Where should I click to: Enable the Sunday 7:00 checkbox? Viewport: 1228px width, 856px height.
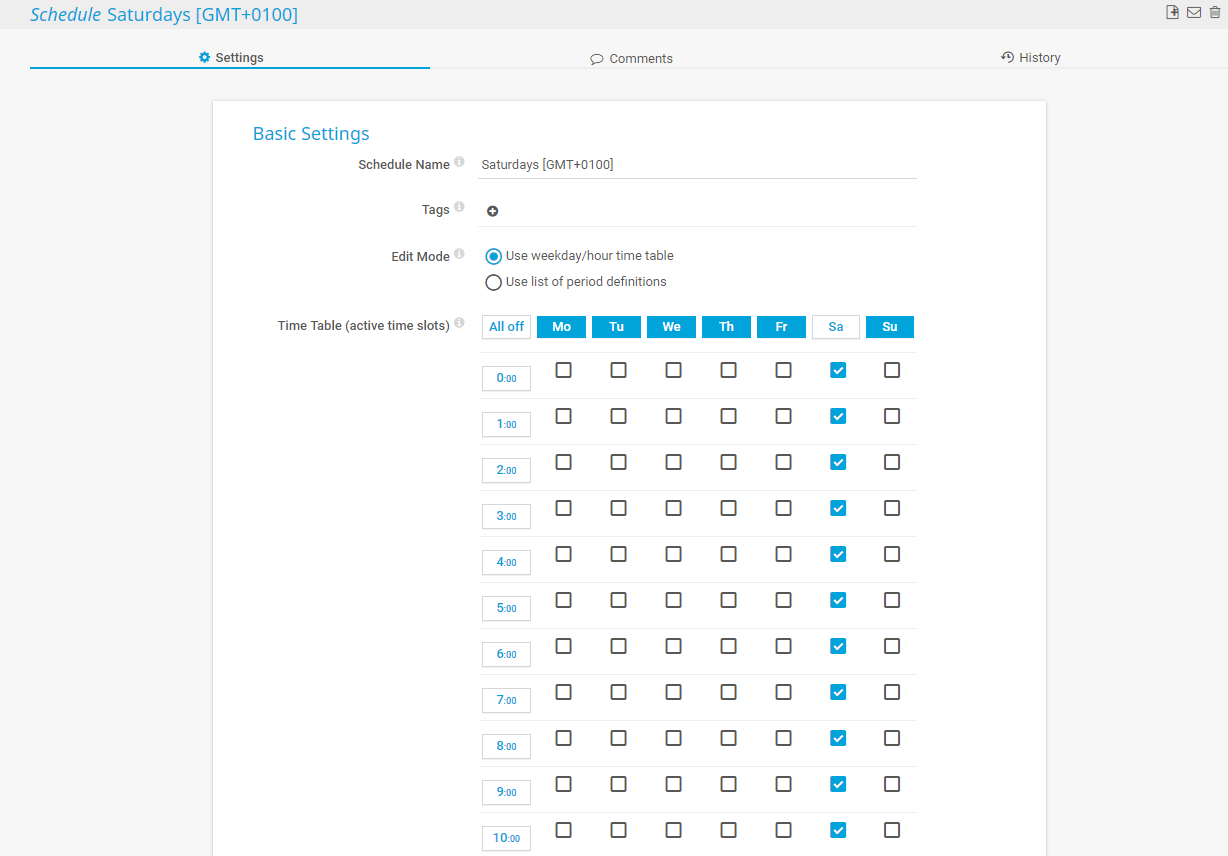(892, 692)
